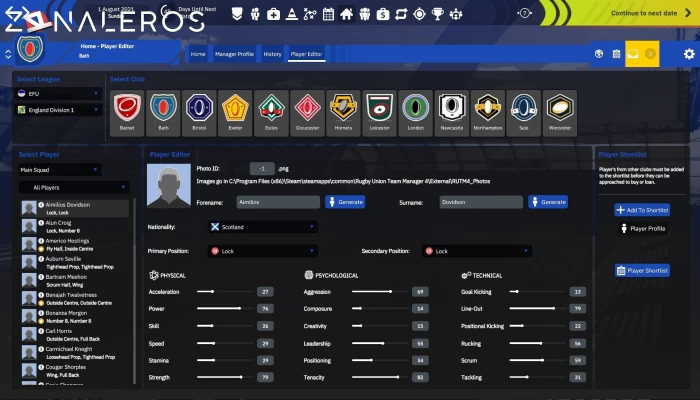Open the Main Squad dropdown
Image resolution: width=700 pixels, height=400 pixels.
pos(60,170)
